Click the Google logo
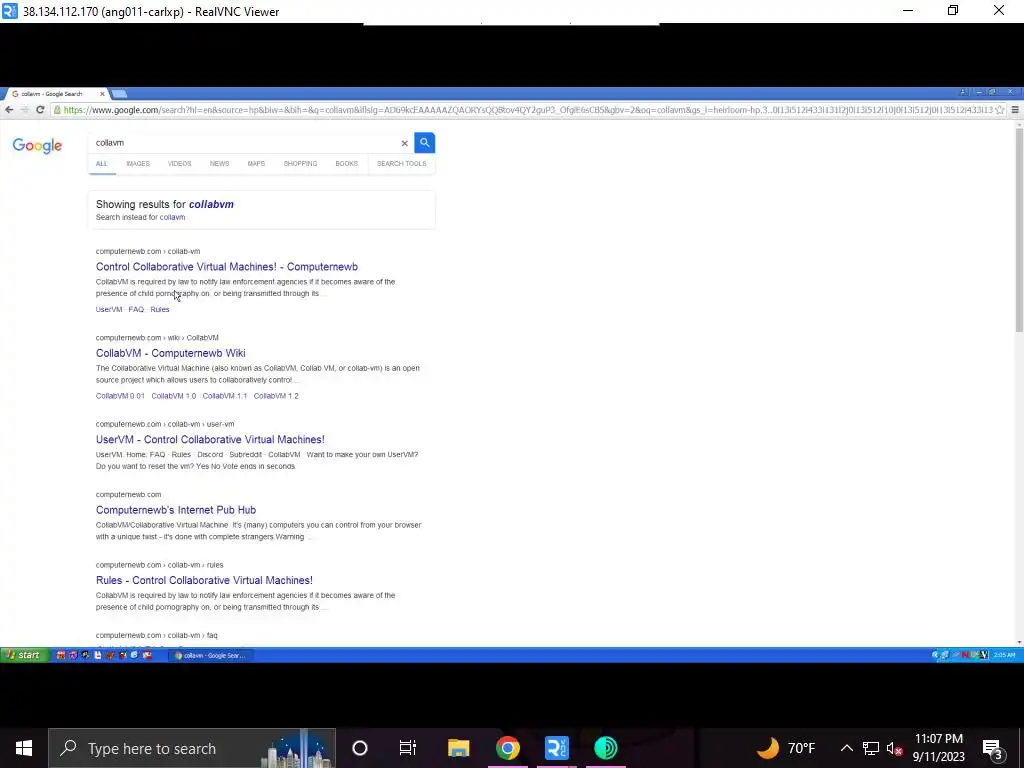The image size is (1024, 768). (x=37, y=146)
